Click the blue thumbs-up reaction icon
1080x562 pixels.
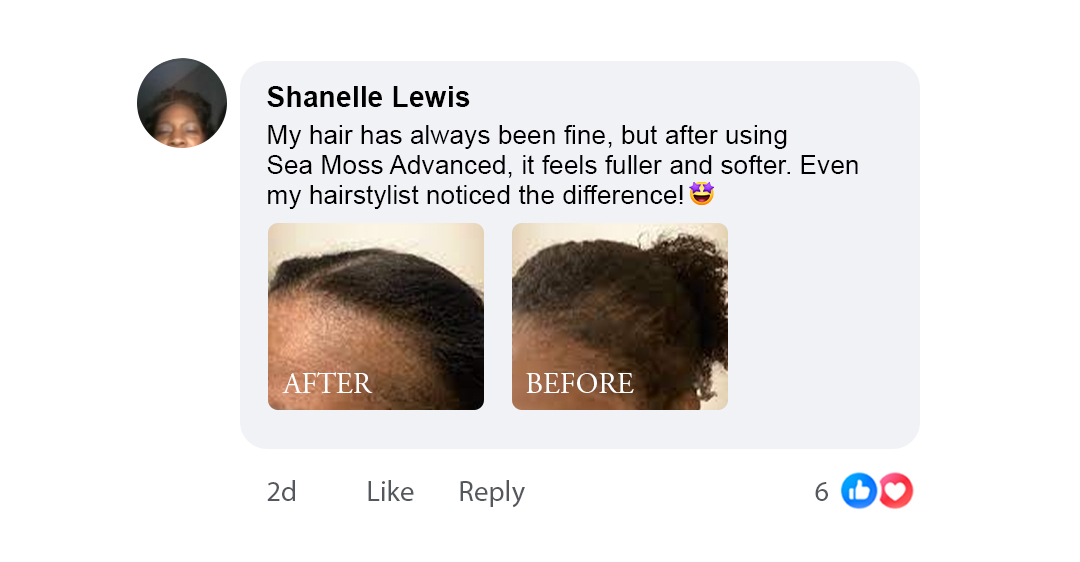pyautogui.click(x=858, y=491)
